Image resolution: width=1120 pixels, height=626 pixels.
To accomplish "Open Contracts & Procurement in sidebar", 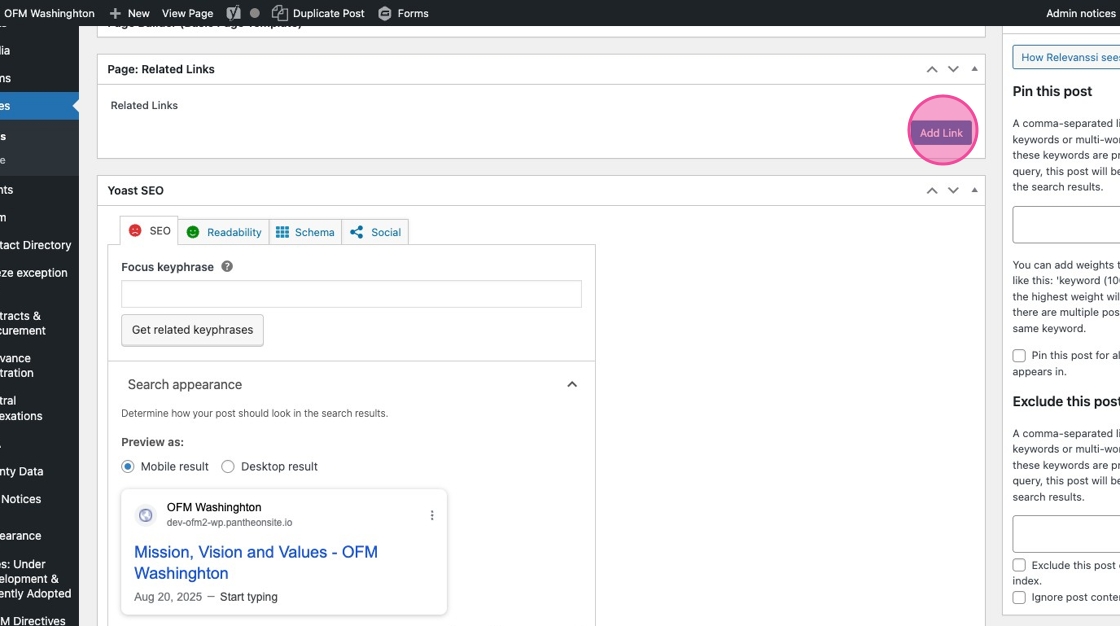I will click(23, 323).
